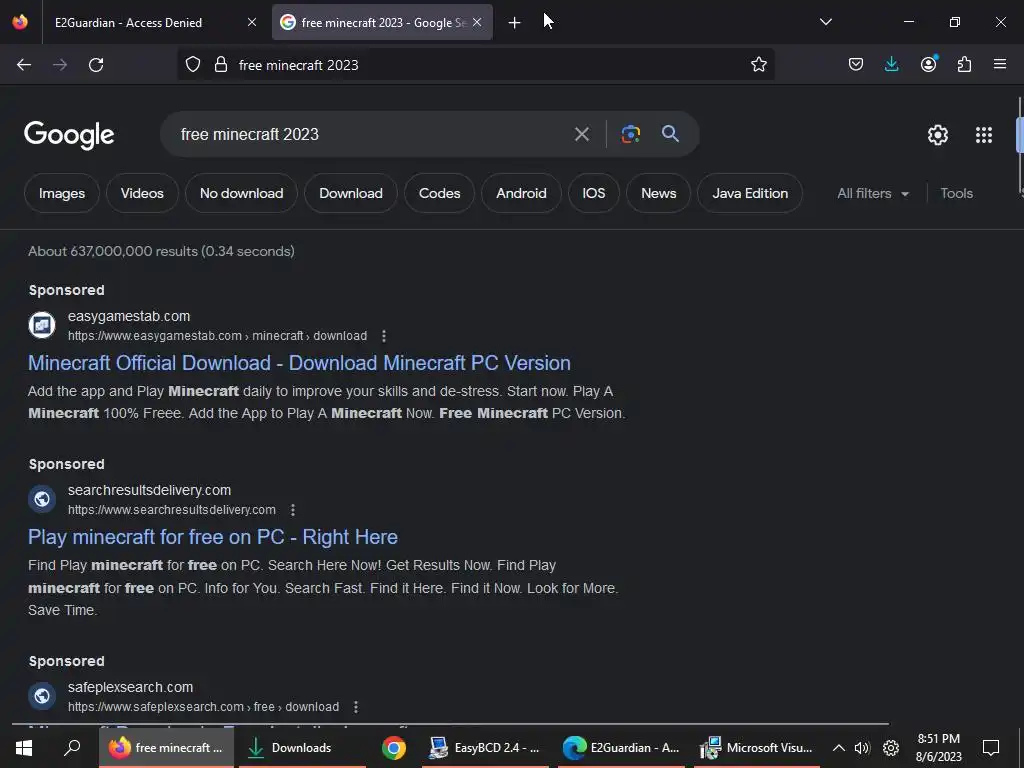Switch to Firefox free minecraft taskbar item

click(166, 748)
